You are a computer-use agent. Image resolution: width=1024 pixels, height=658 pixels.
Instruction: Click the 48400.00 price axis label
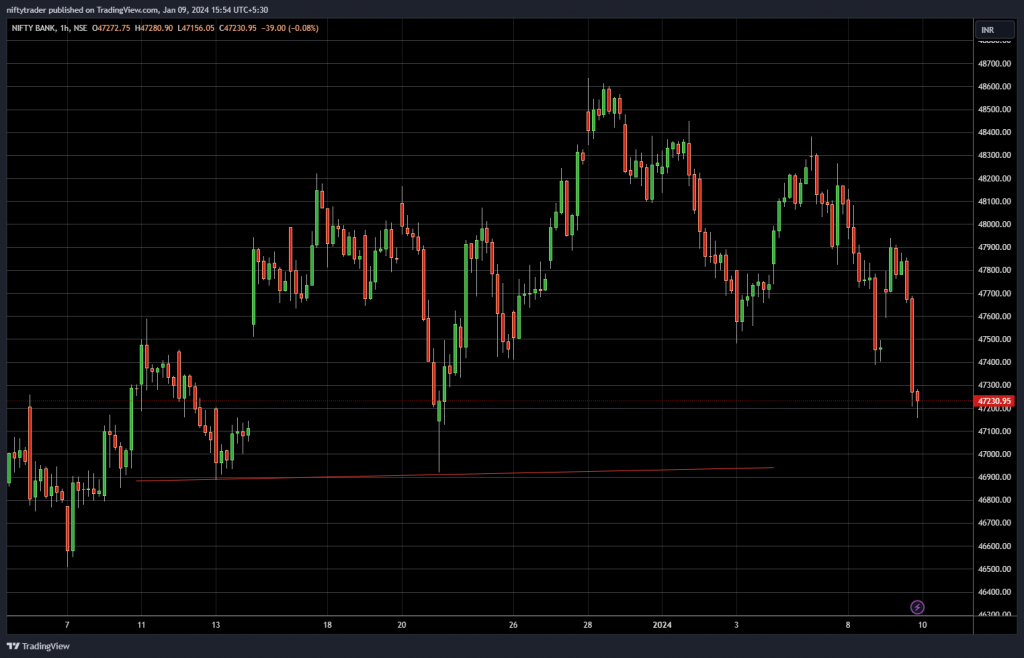click(994, 133)
